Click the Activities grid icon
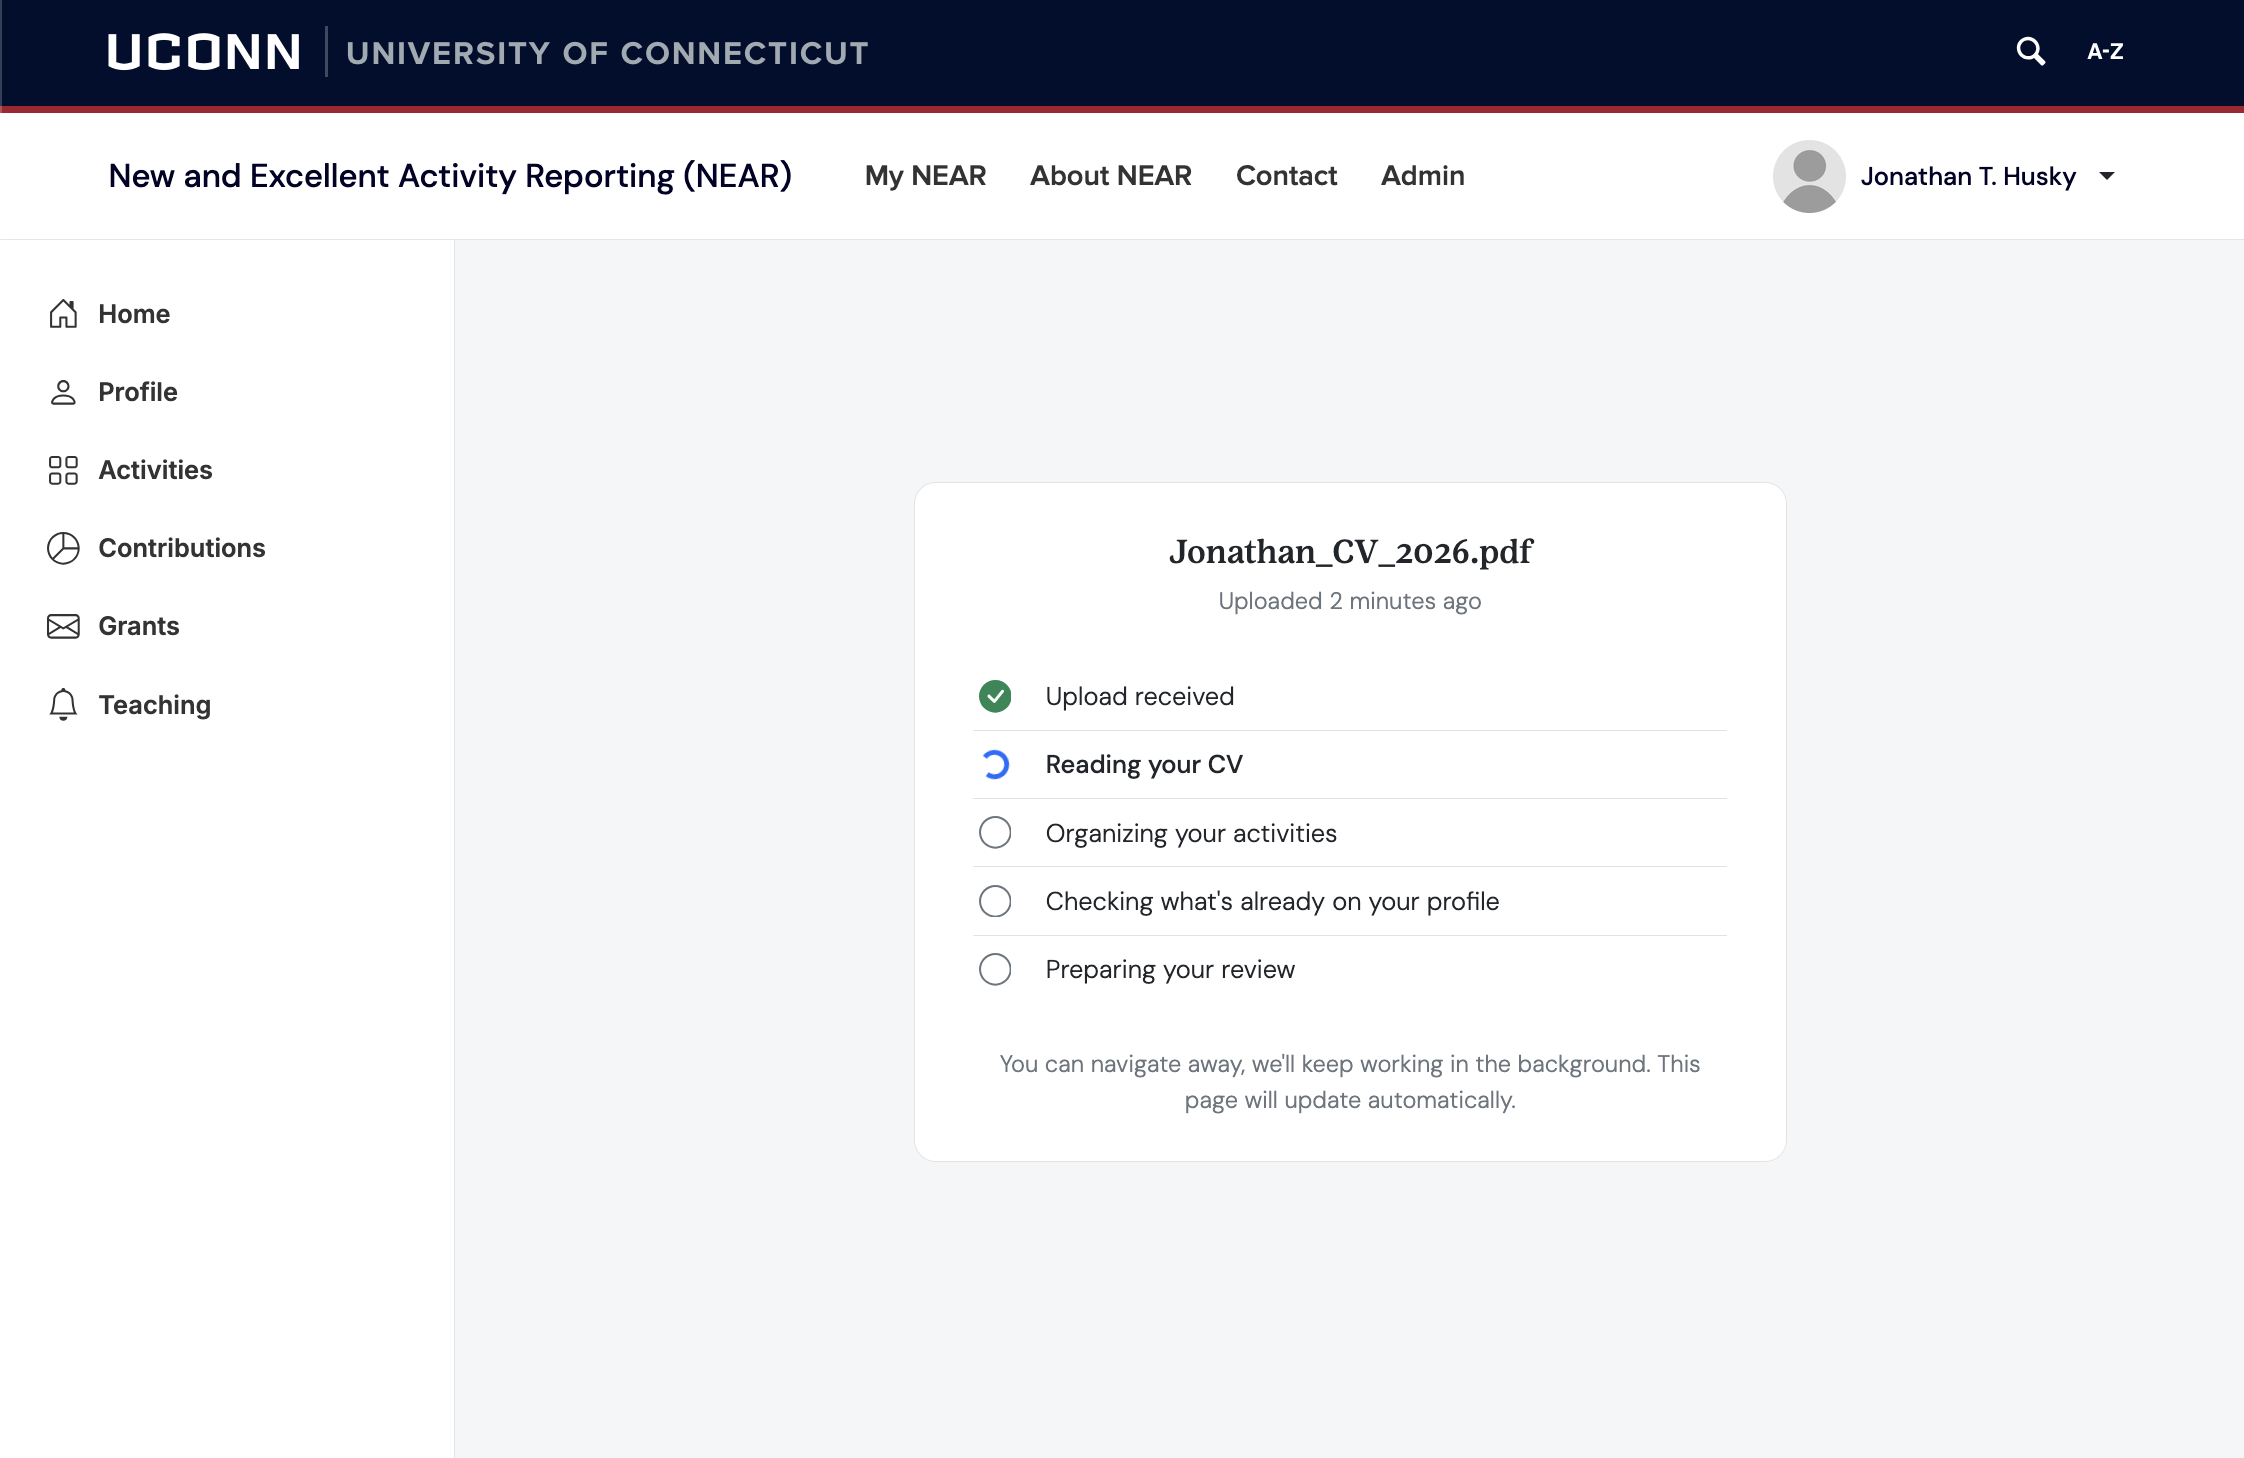 [x=63, y=470]
